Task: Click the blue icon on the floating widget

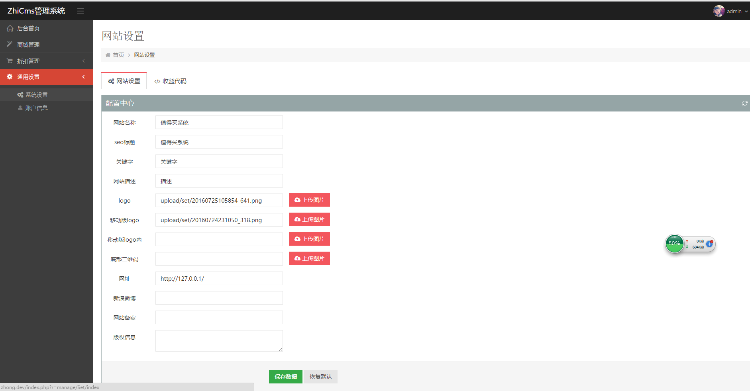Action: [710, 244]
